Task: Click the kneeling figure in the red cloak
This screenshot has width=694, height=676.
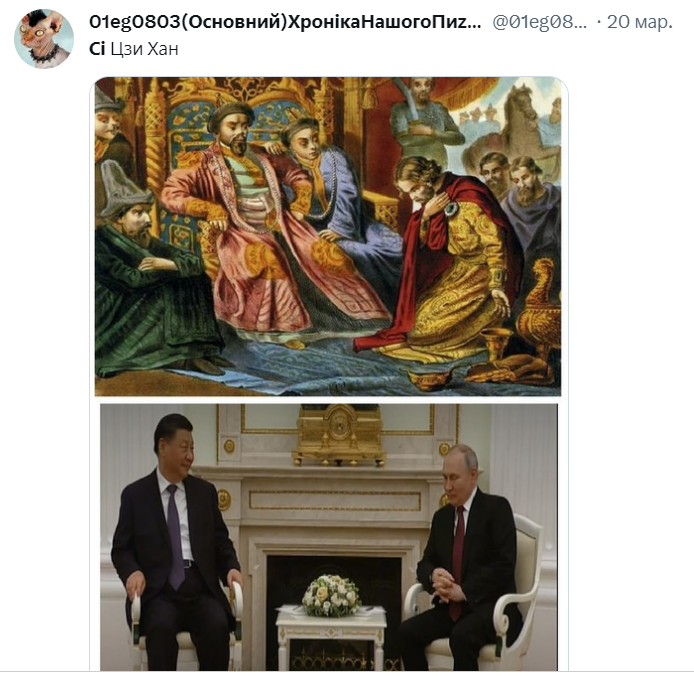Action: pos(447,261)
